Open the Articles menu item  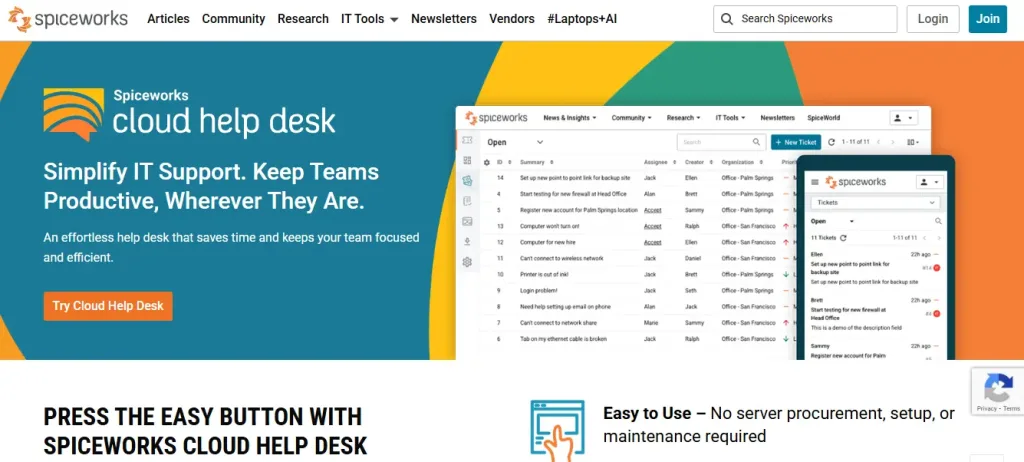168,19
